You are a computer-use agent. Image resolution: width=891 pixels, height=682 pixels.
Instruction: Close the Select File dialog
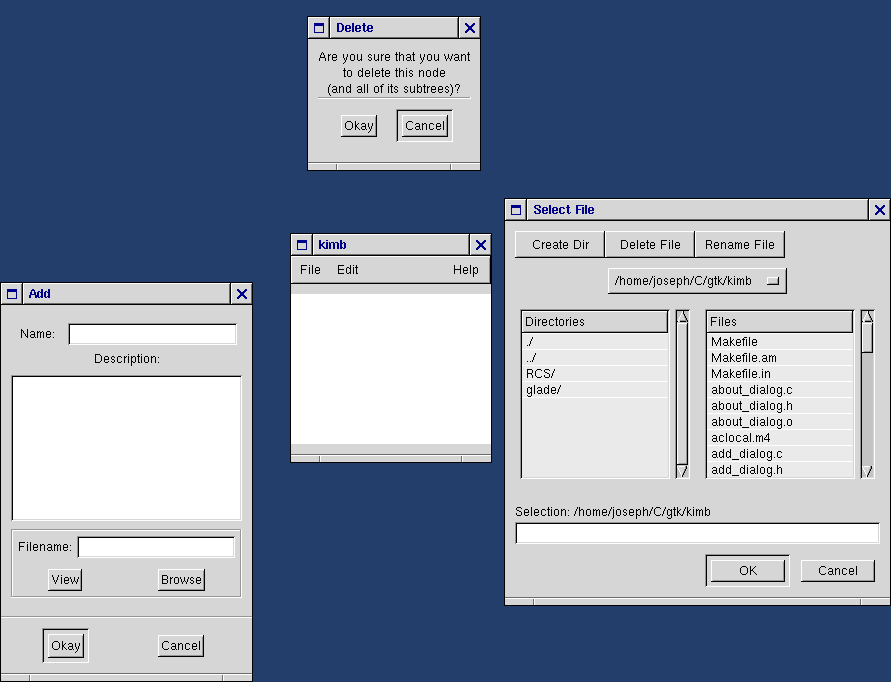879,210
